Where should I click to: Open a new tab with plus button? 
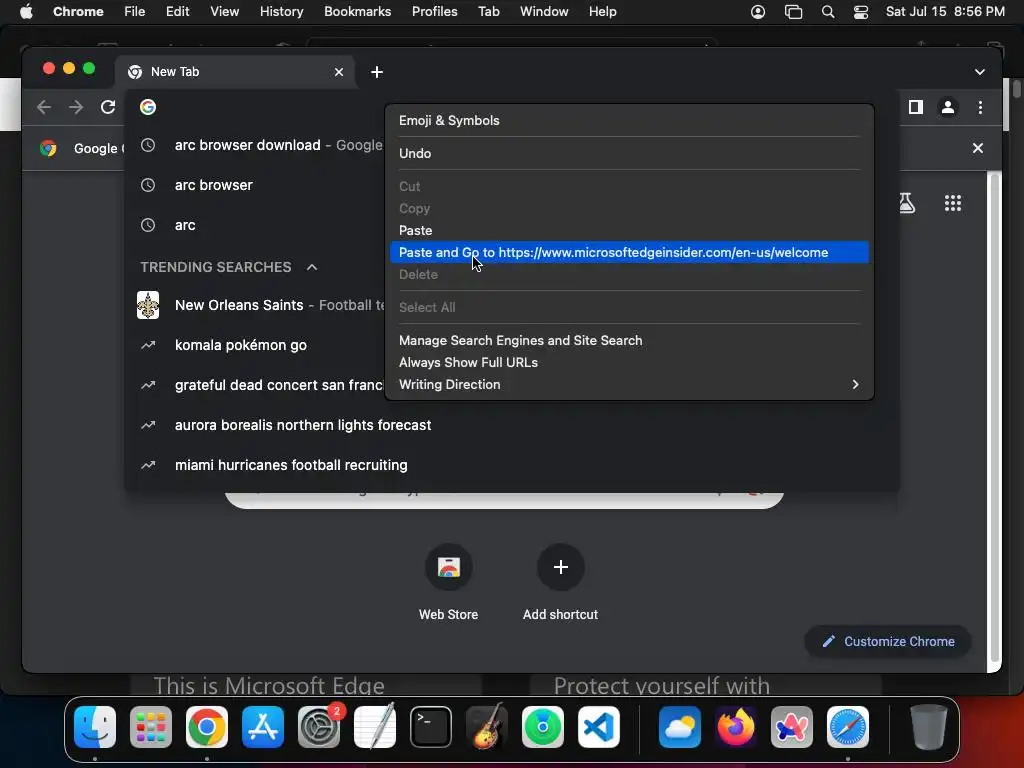coord(377,72)
